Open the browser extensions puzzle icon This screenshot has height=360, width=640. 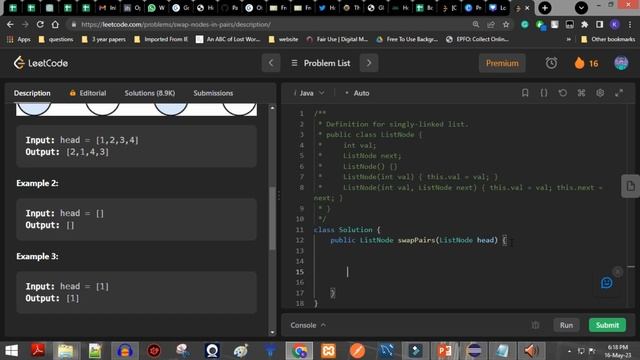click(x=584, y=24)
